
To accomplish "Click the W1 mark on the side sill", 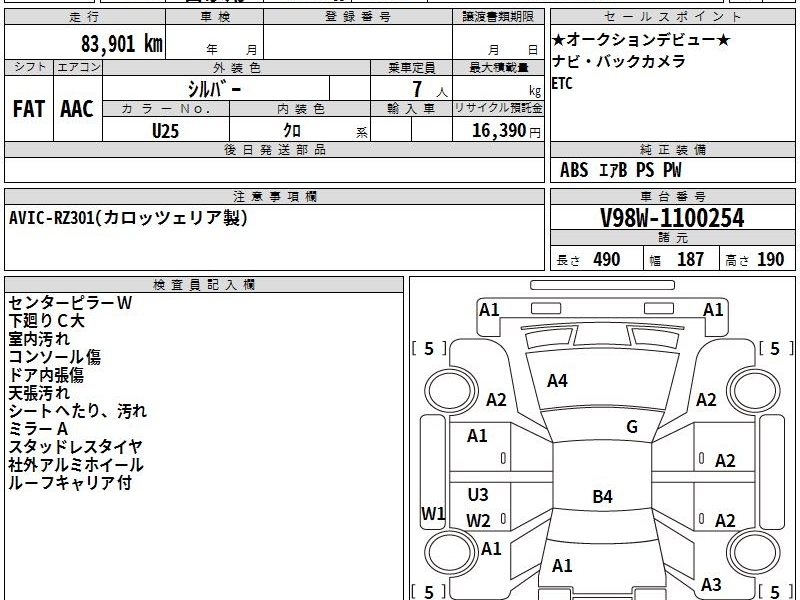I will tap(433, 514).
